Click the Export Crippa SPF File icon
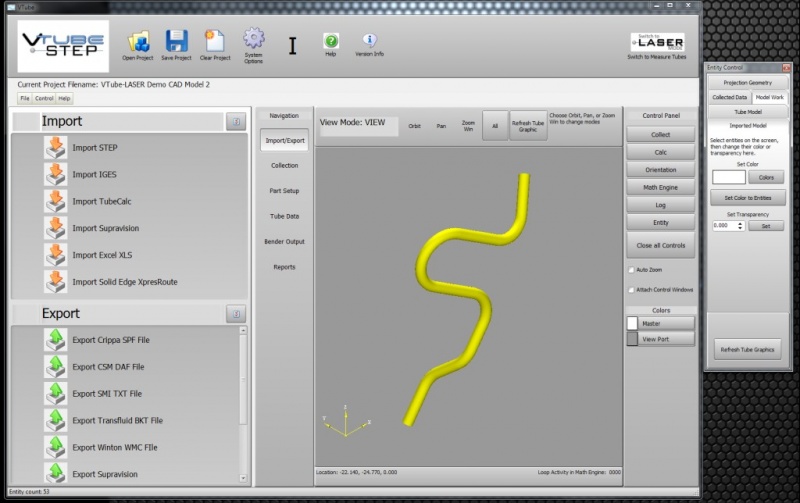This screenshot has width=800, height=503. (x=55, y=340)
